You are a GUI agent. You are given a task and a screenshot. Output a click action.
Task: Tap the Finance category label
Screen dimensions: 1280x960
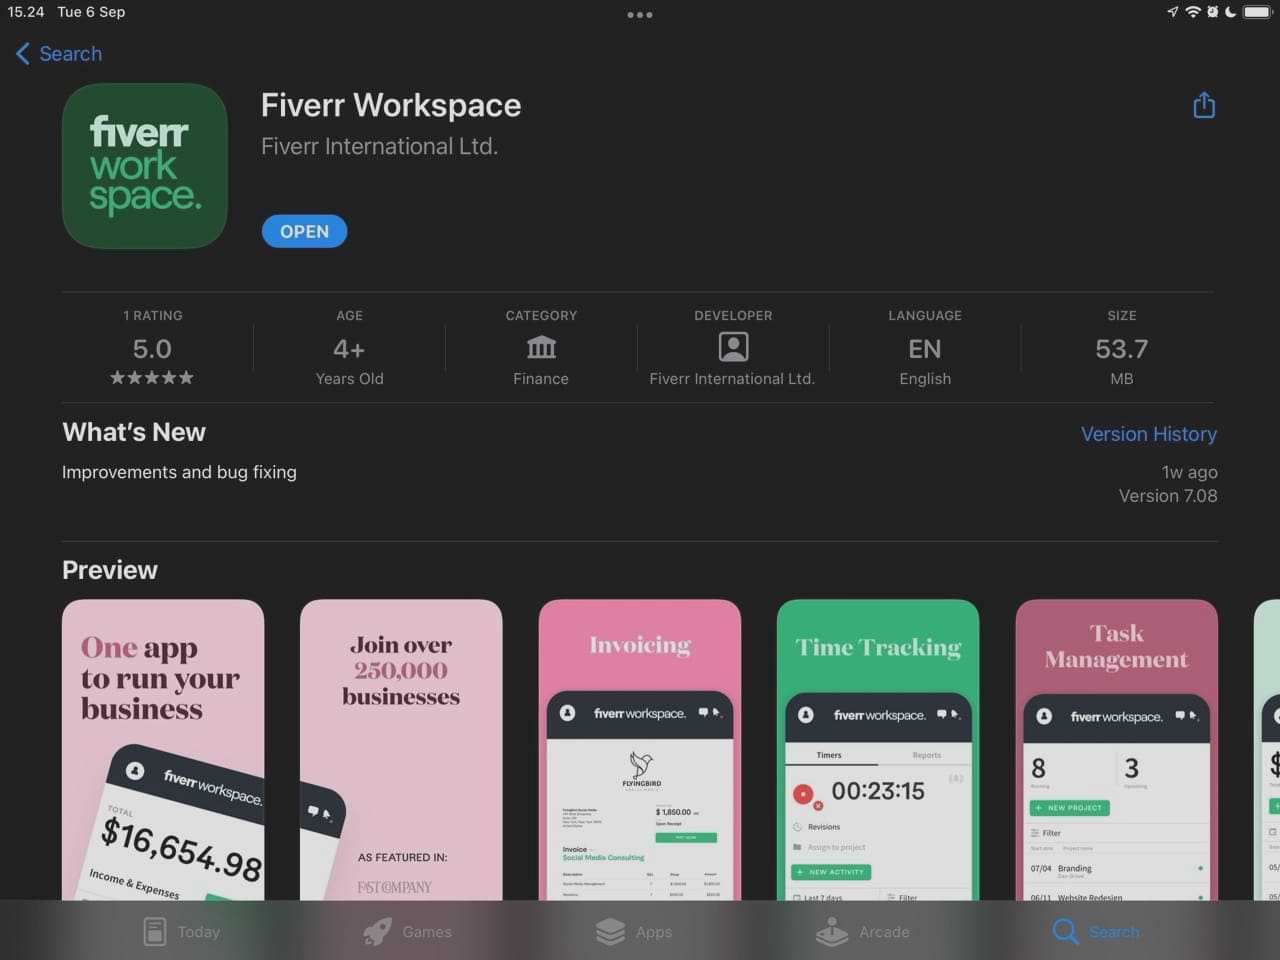(x=541, y=379)
